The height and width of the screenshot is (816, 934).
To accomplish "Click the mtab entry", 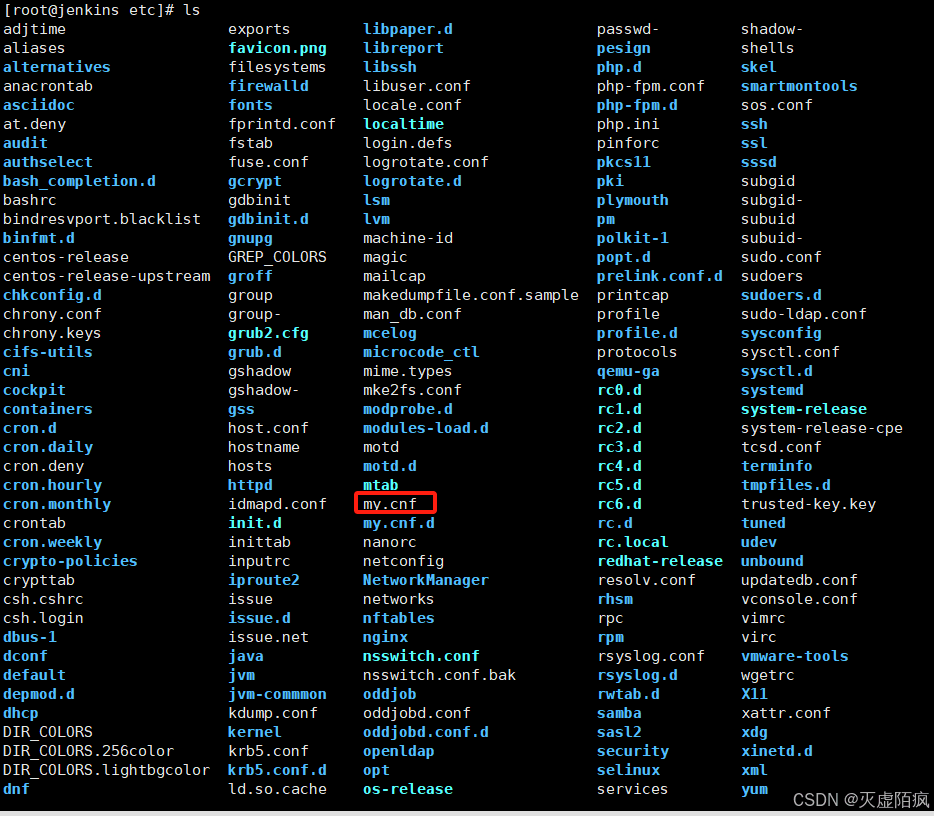I will click(x=381, y=485).
